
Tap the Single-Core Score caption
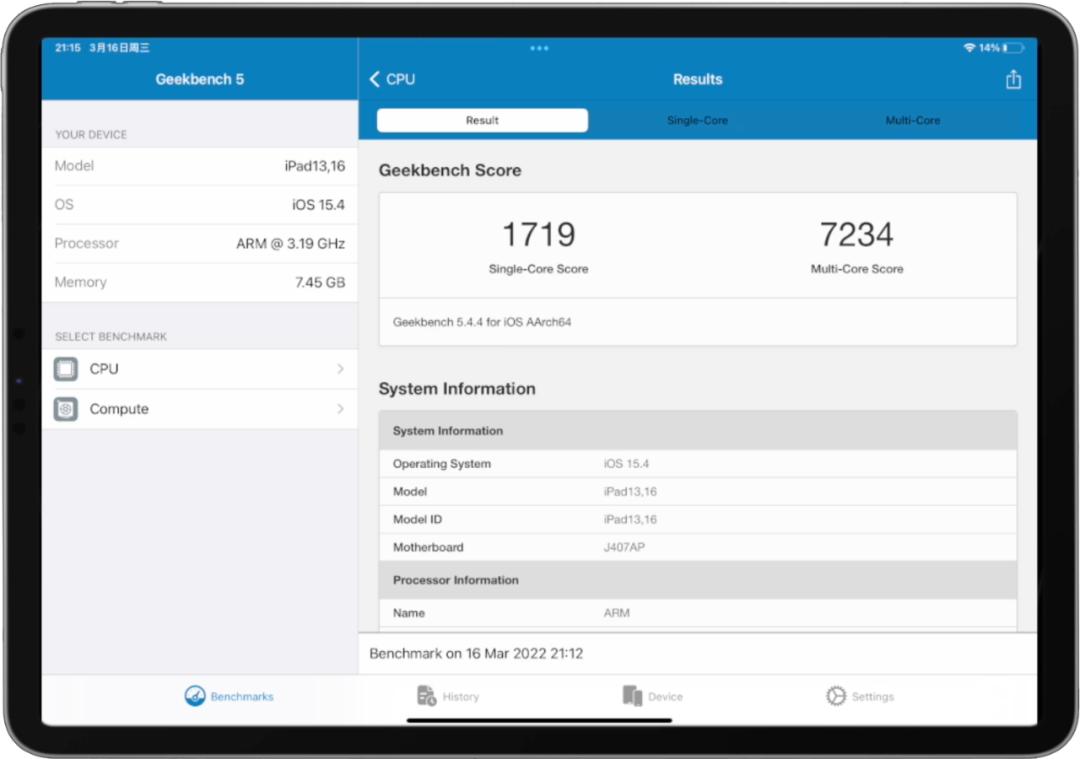click(x=539, y=269)
